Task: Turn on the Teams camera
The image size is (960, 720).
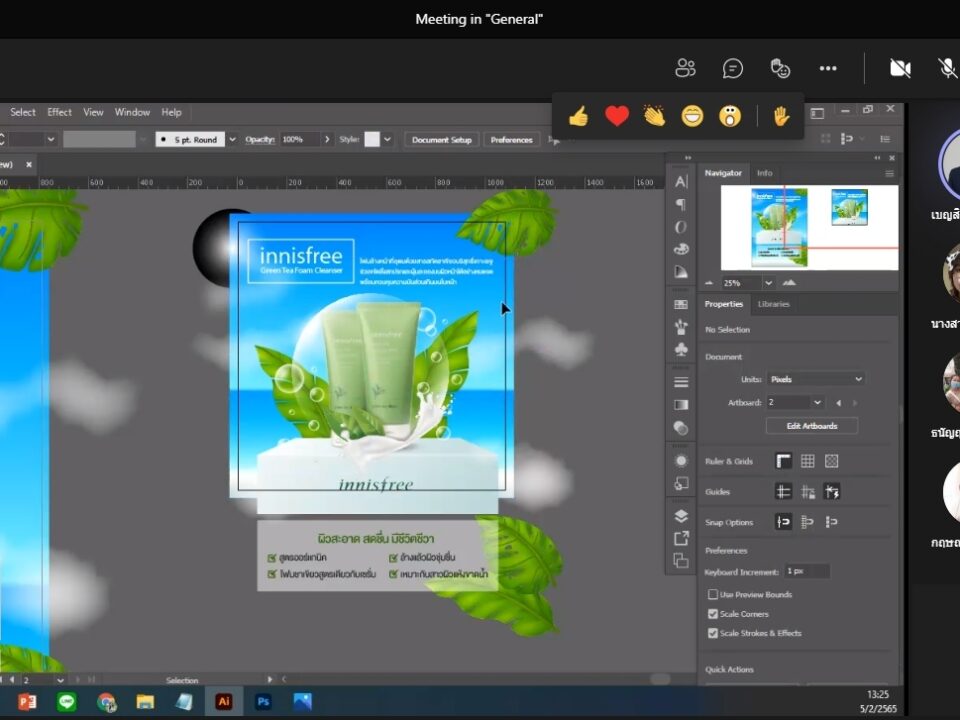Action: tap(900, 68)
